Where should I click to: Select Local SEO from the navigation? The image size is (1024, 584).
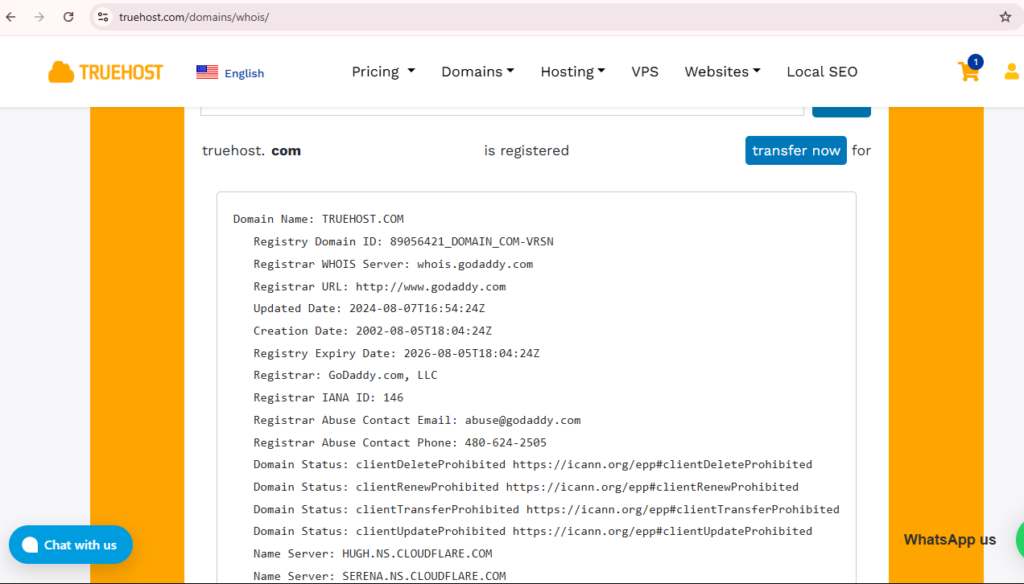[822, 71]
